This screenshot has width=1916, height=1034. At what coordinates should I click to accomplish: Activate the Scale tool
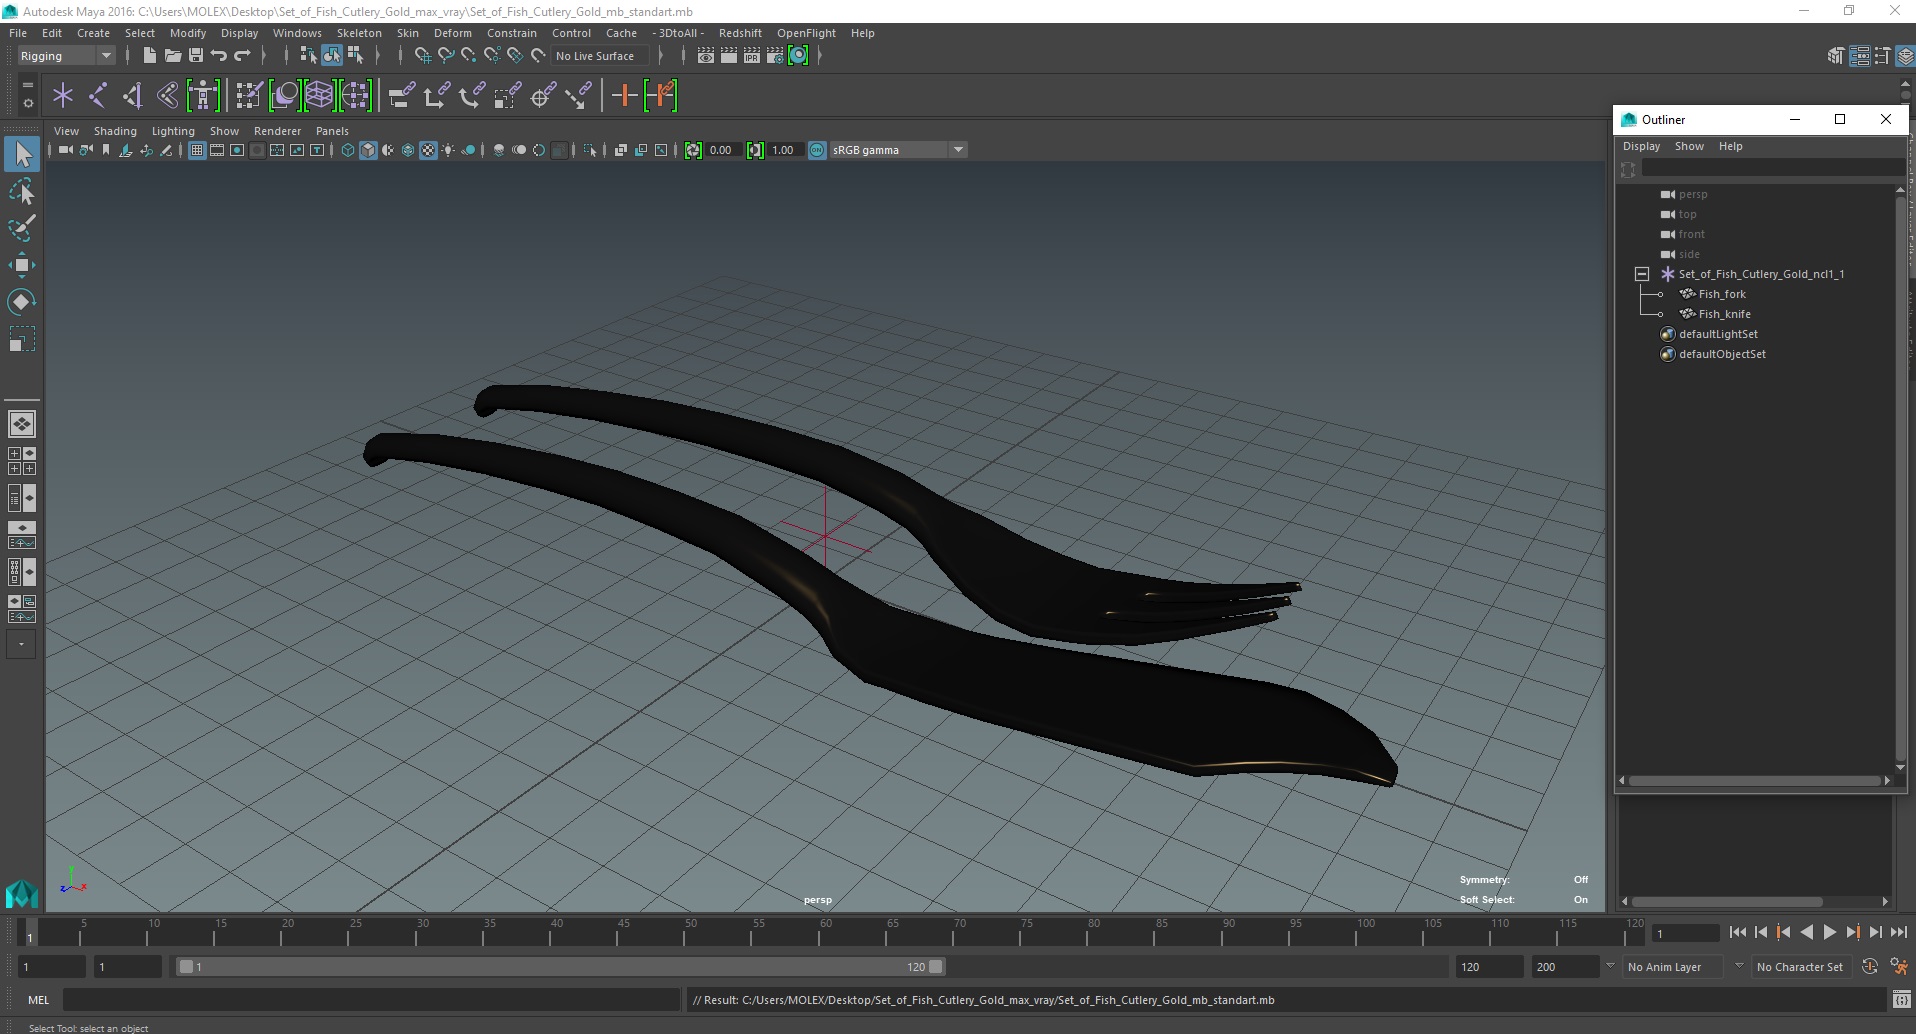tap(22, 339)
